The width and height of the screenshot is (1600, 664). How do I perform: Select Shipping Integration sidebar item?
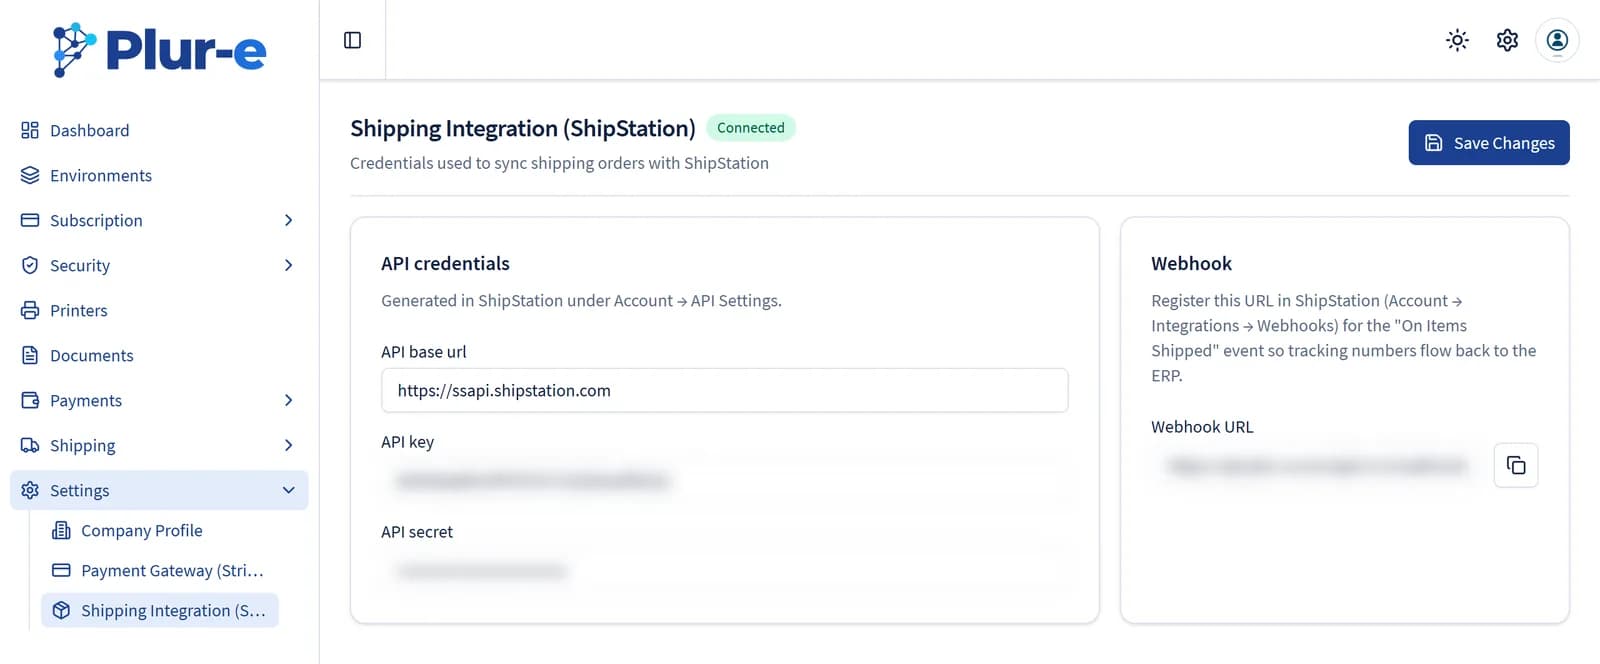(x=160, y=610)
